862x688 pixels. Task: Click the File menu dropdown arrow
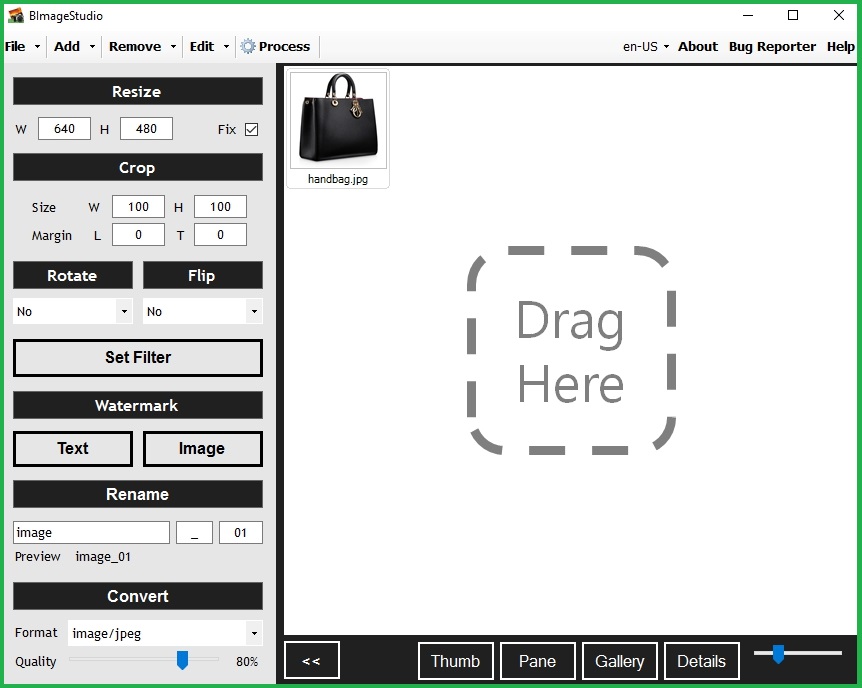click(x=37, y=47)
